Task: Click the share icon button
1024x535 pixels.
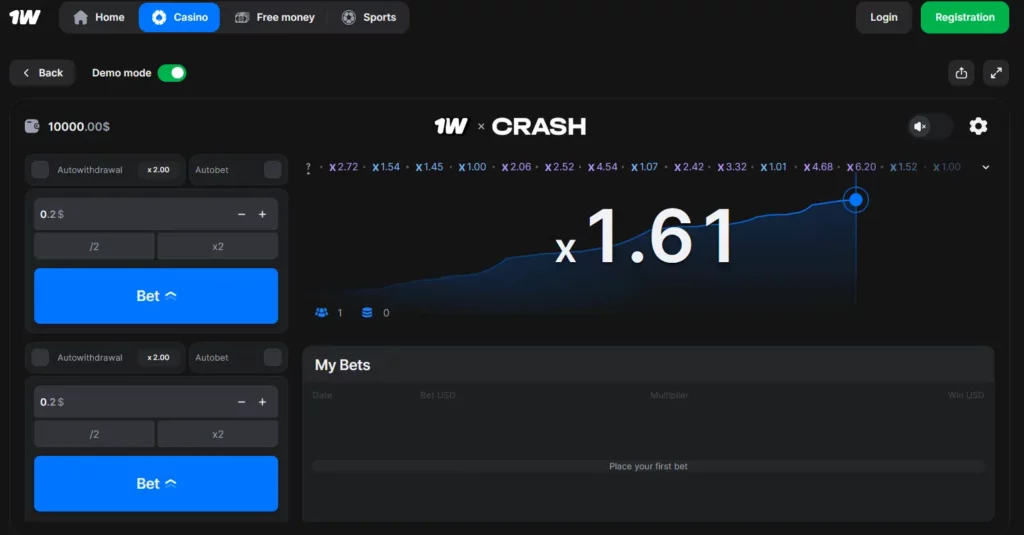Action: [961, 73]
